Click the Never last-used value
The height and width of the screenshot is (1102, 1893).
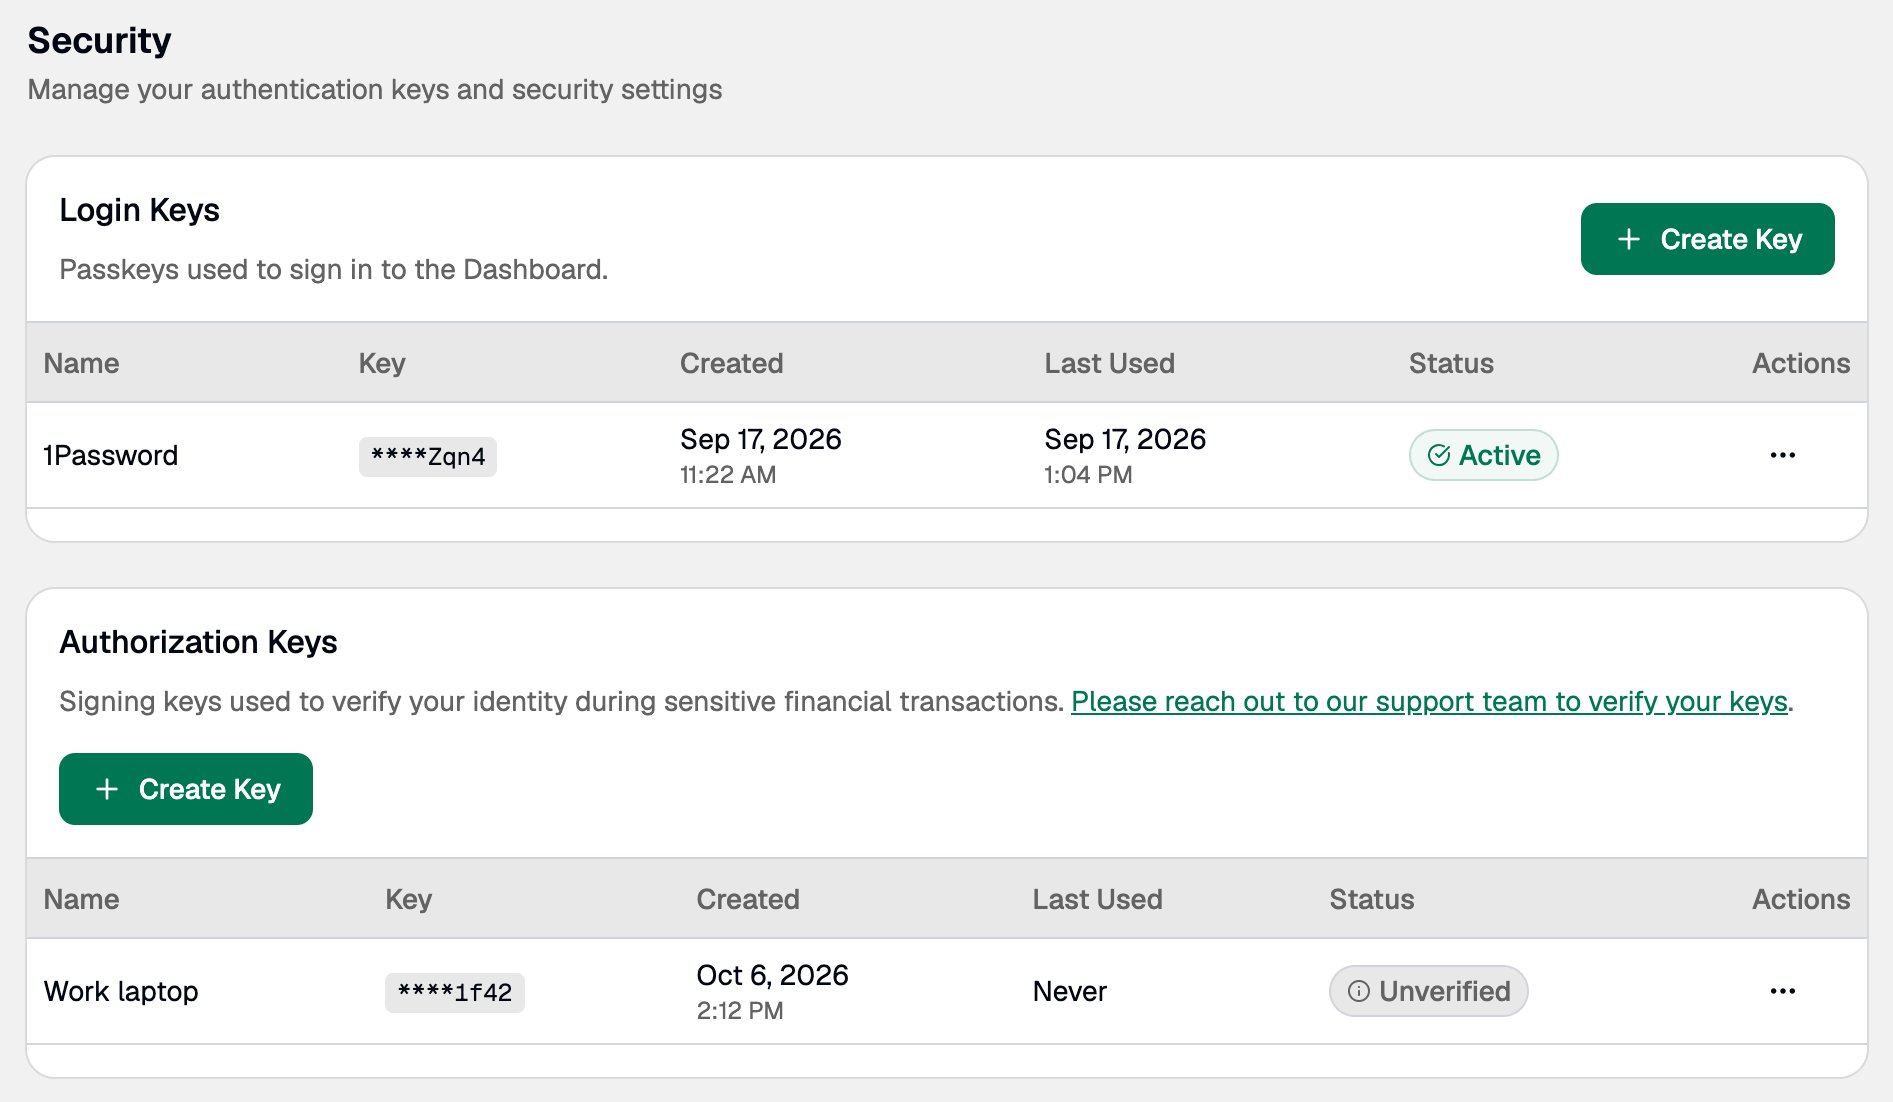(1069, 991)
